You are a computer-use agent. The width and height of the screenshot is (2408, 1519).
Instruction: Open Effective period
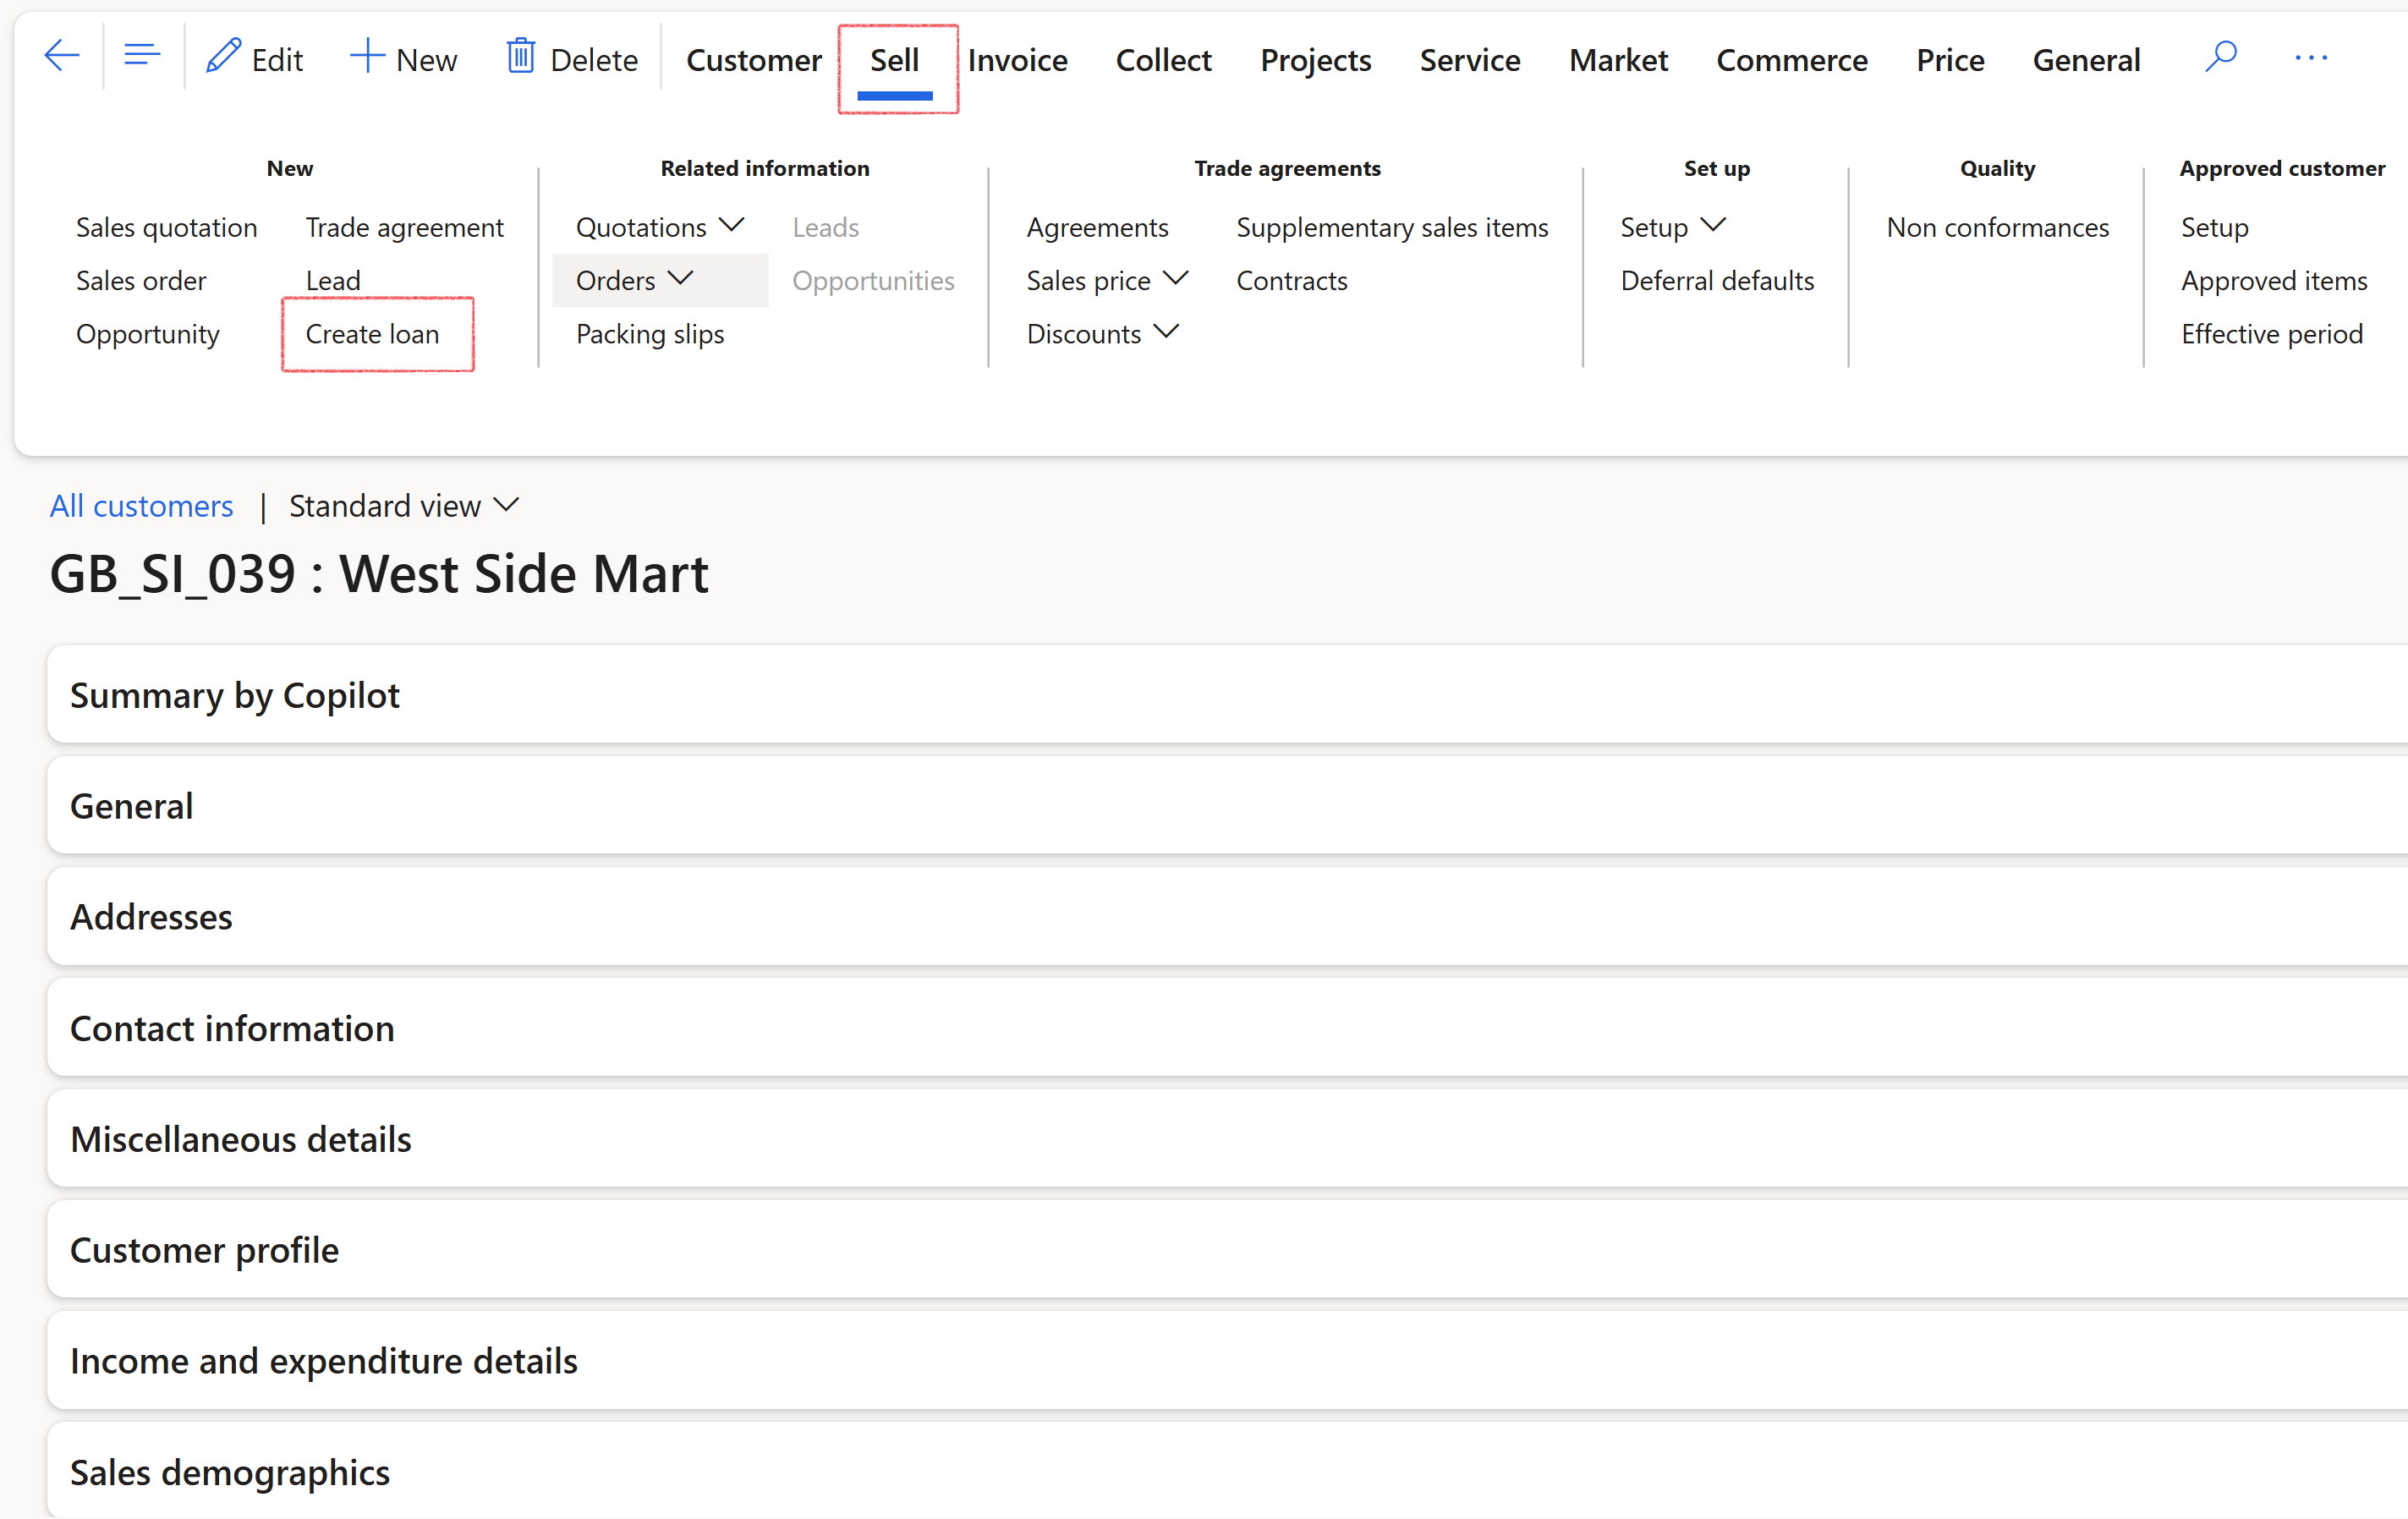2272,334
